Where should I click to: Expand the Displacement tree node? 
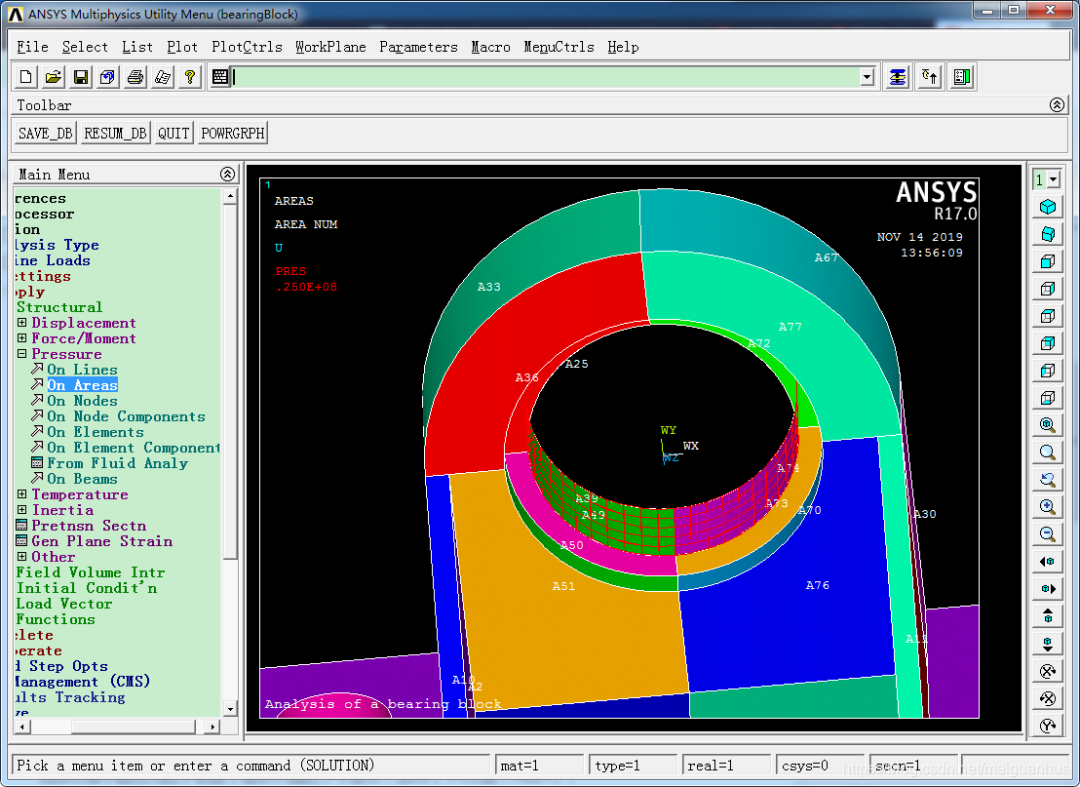coord(22,322)
